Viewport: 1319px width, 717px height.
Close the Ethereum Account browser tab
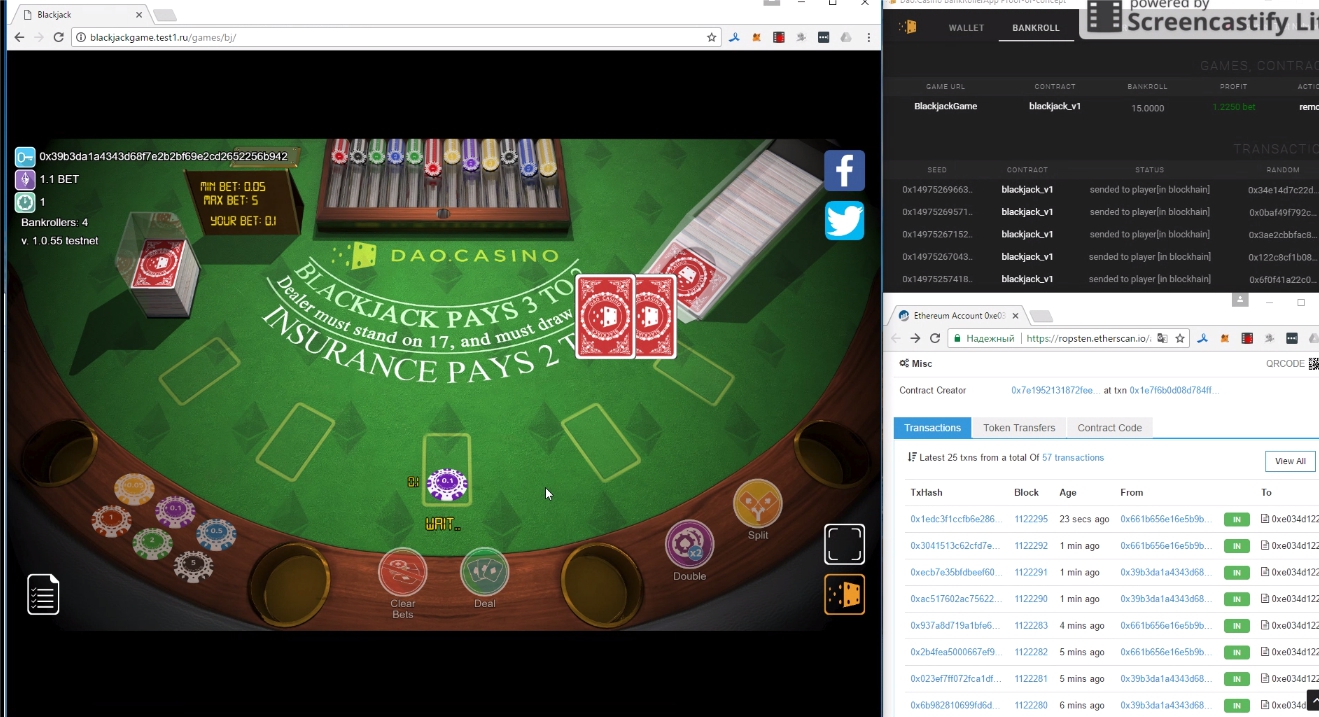coord(1014,316)
